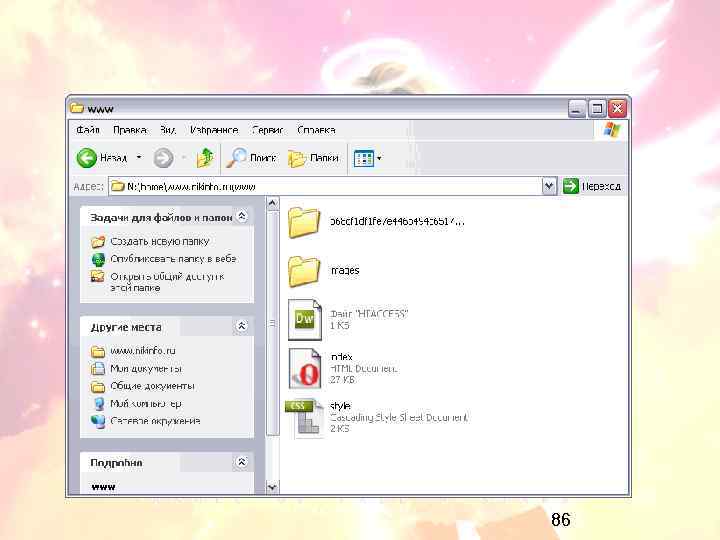Open www.nikinfo.ru in Другие места
720x540 pixels.
tap(143, 351)
